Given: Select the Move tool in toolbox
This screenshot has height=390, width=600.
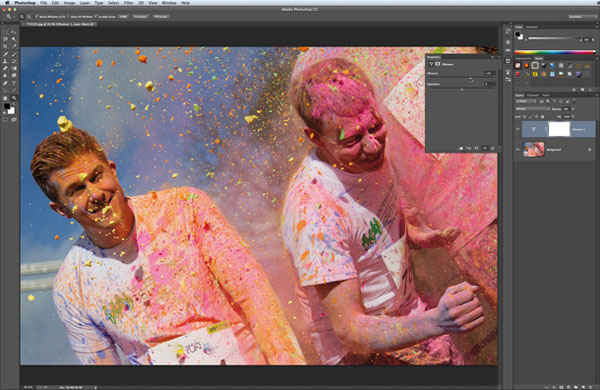Looking at the screenshot, I should coord(14,32).
